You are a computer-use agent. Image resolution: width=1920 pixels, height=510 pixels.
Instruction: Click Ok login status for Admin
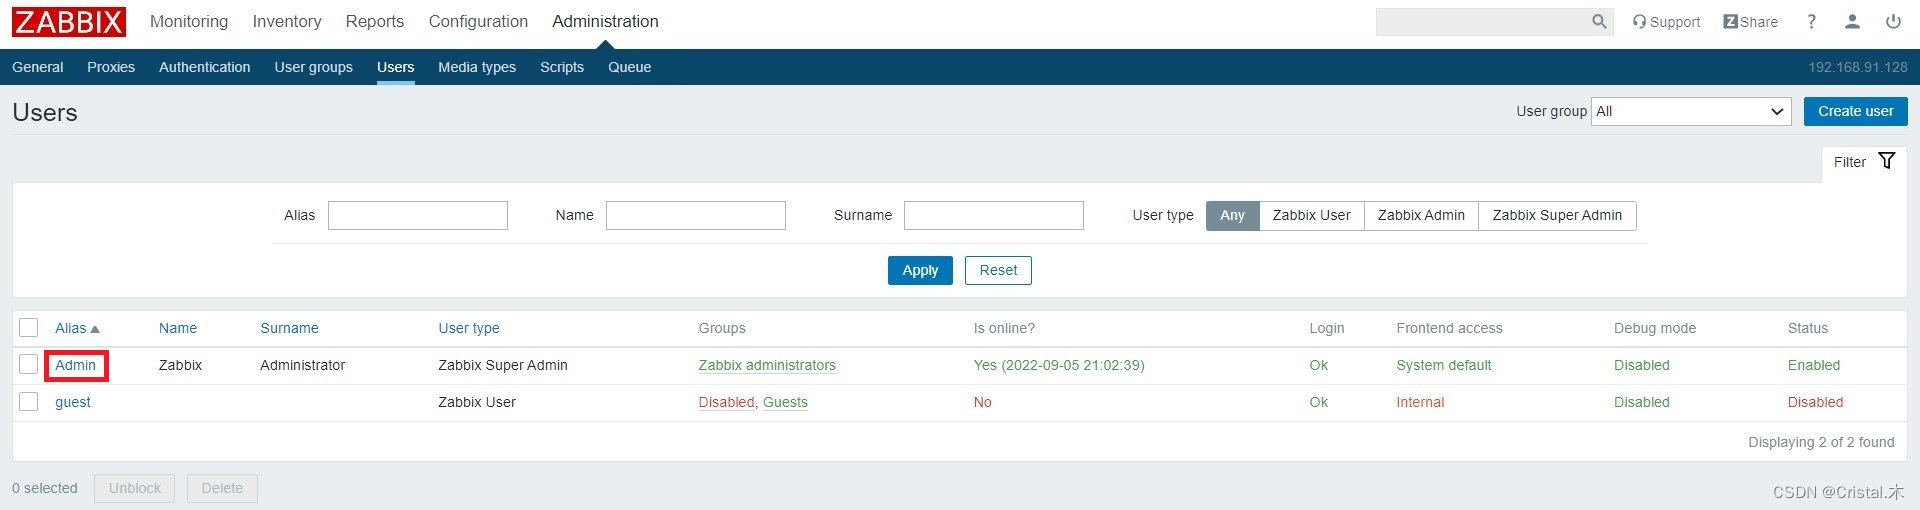(1319, 365)
